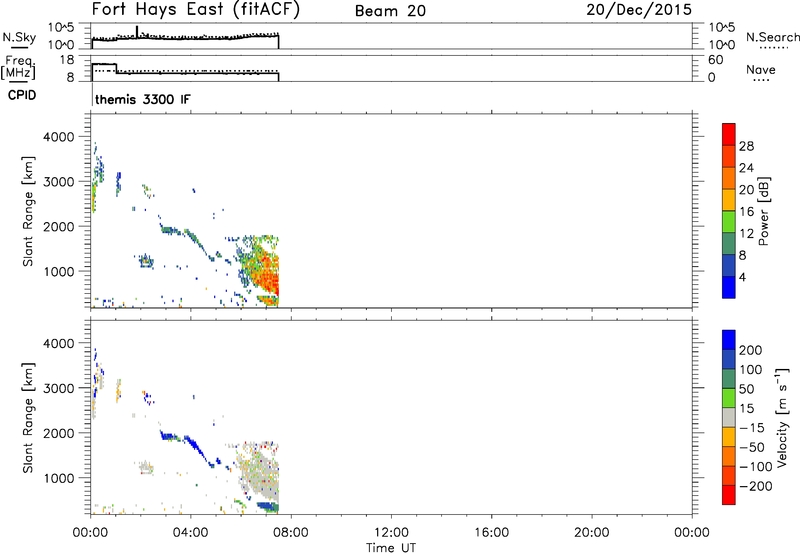Click the '200' tick on the Velocity scale
Viewport: 800px width, 554px height.
coord(751,350)
